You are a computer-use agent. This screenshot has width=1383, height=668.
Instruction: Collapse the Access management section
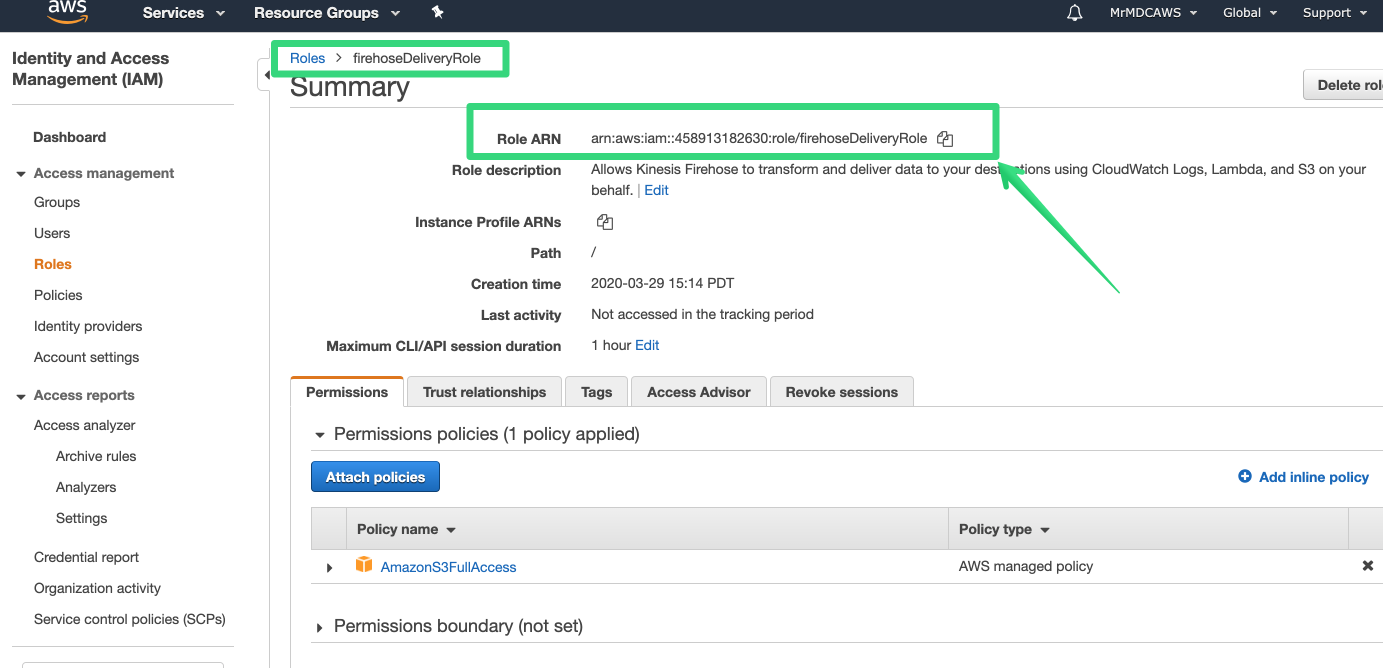pyautogui.click(x=21, y=174)
